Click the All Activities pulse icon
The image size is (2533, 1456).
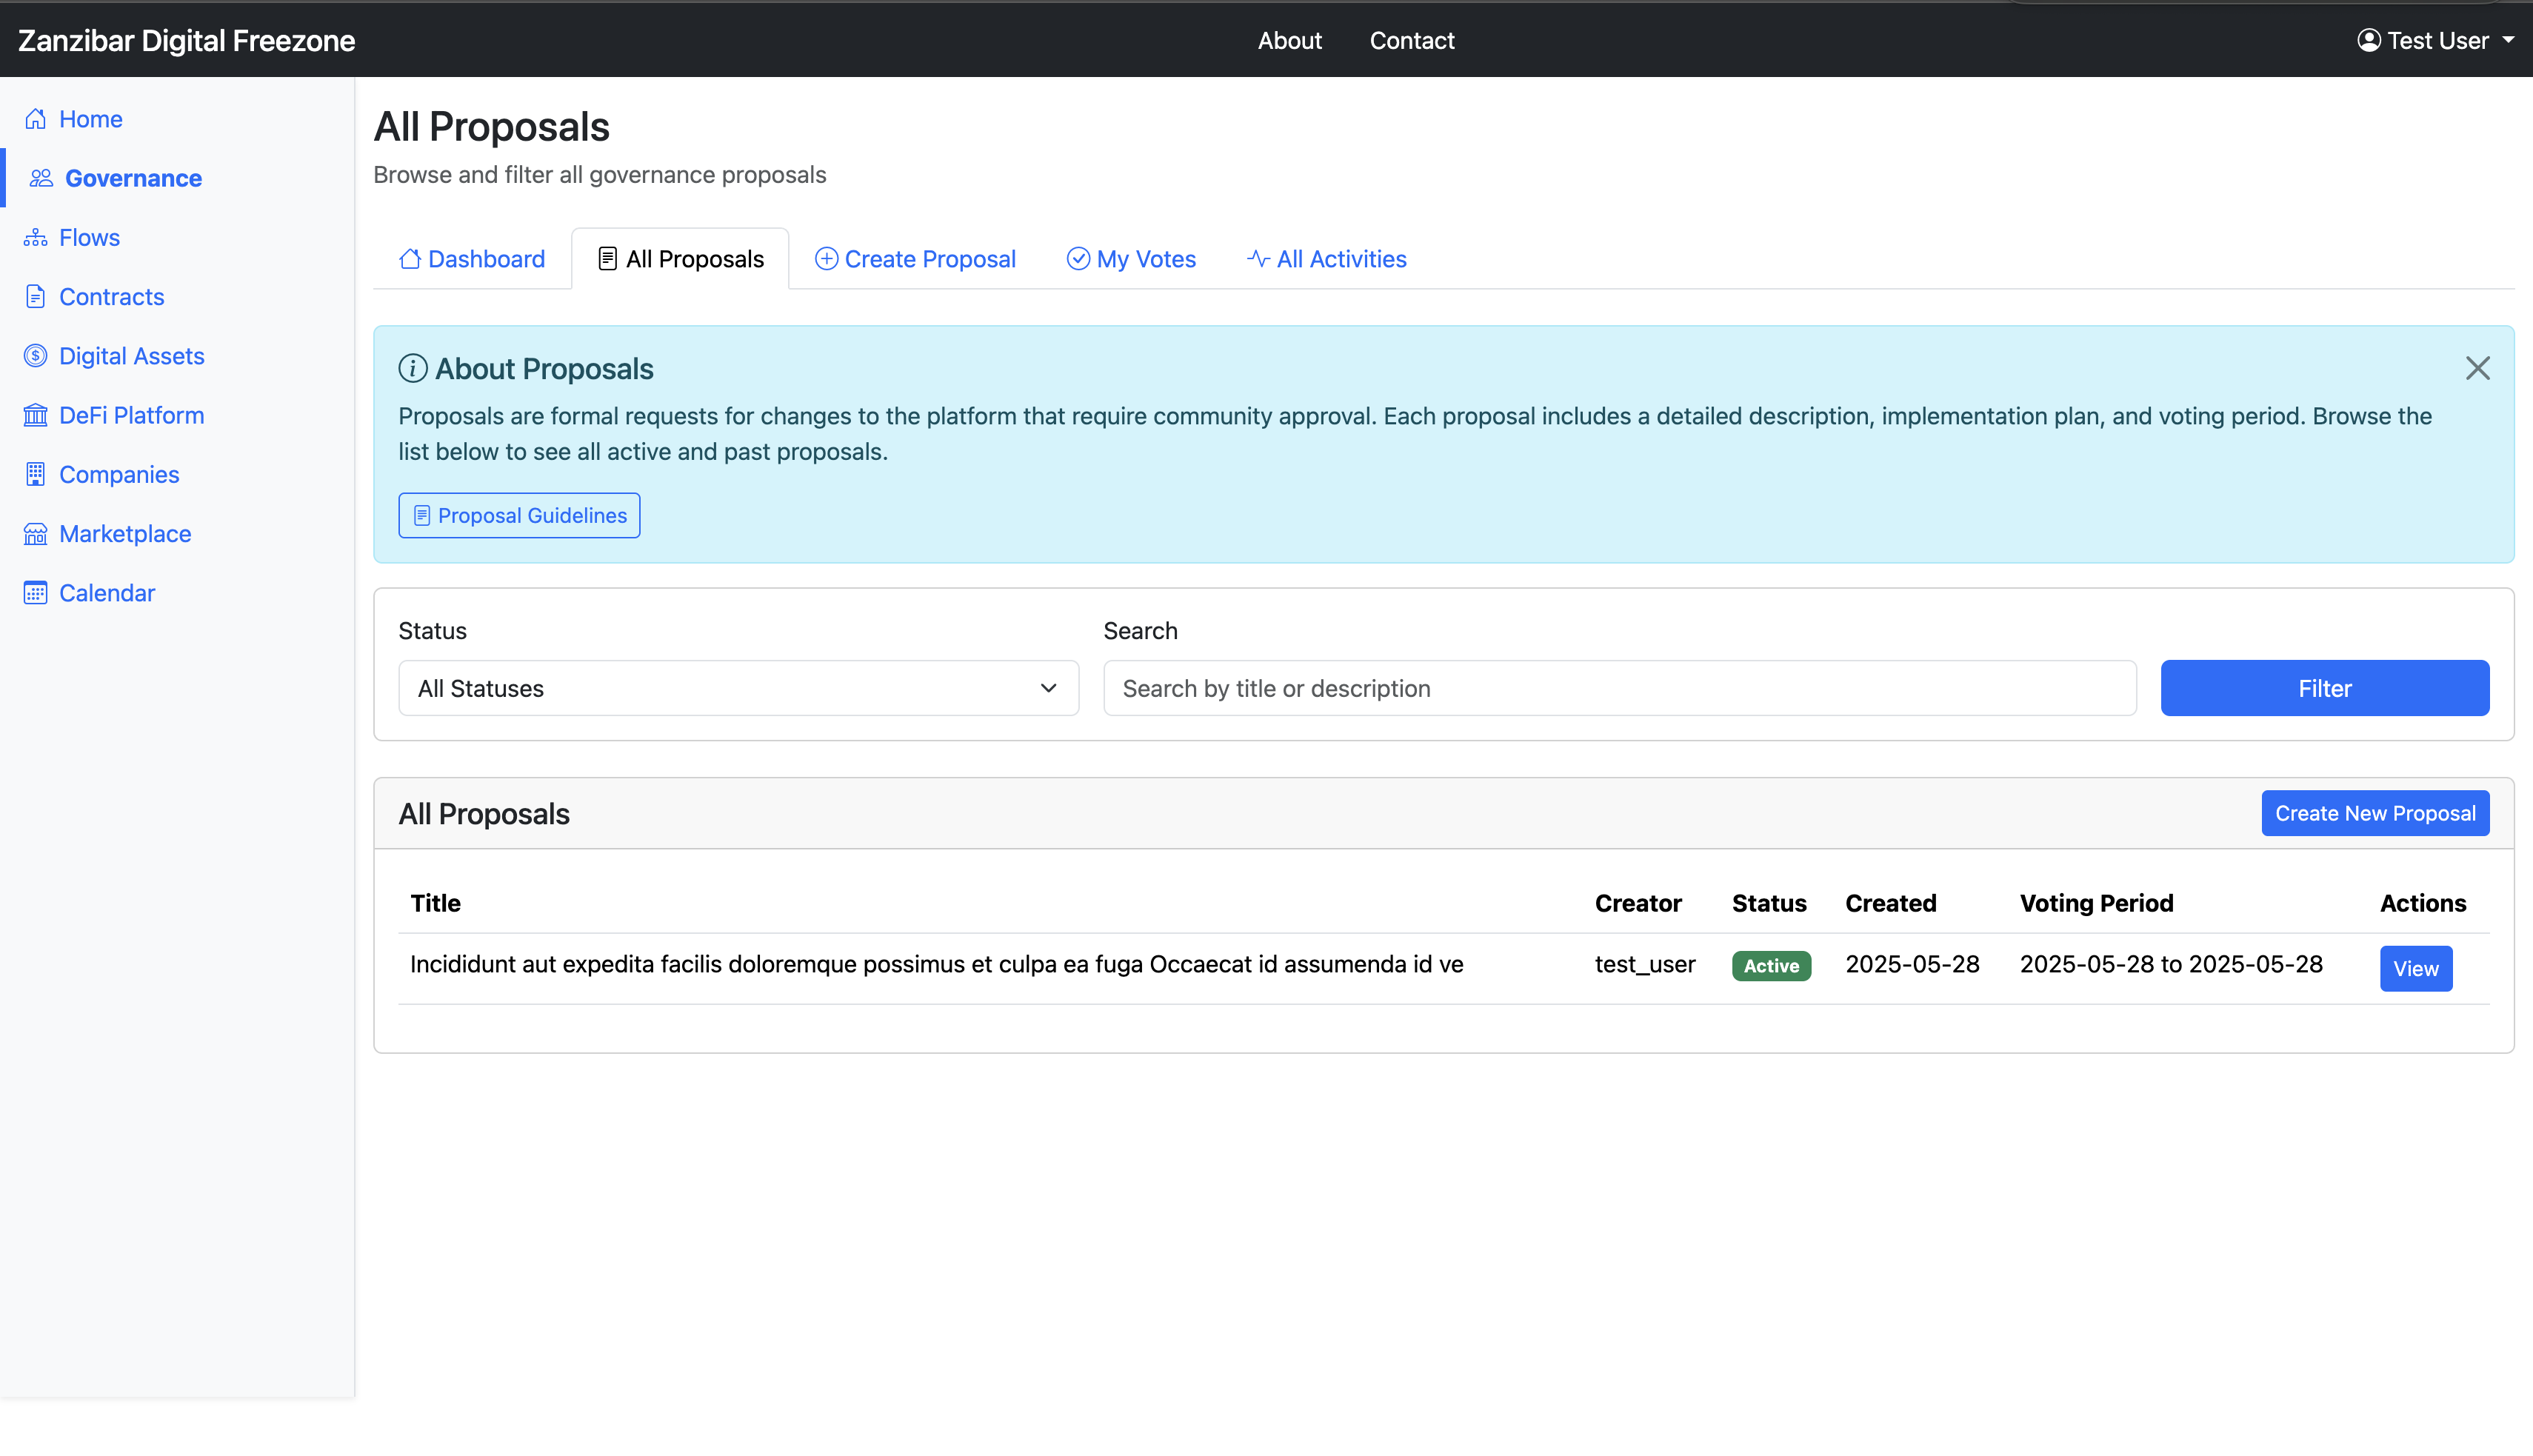coord(1258,259)
